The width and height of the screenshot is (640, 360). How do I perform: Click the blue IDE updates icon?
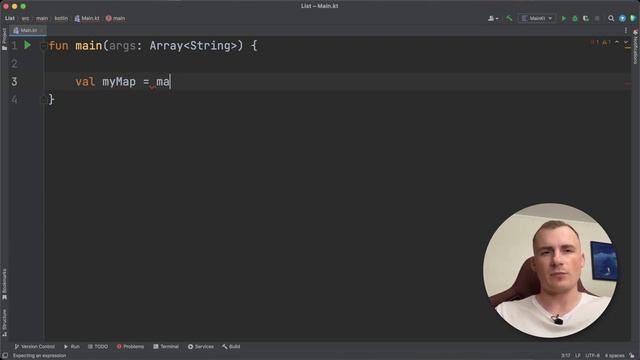pyautogui.click(x=622, y=18)
